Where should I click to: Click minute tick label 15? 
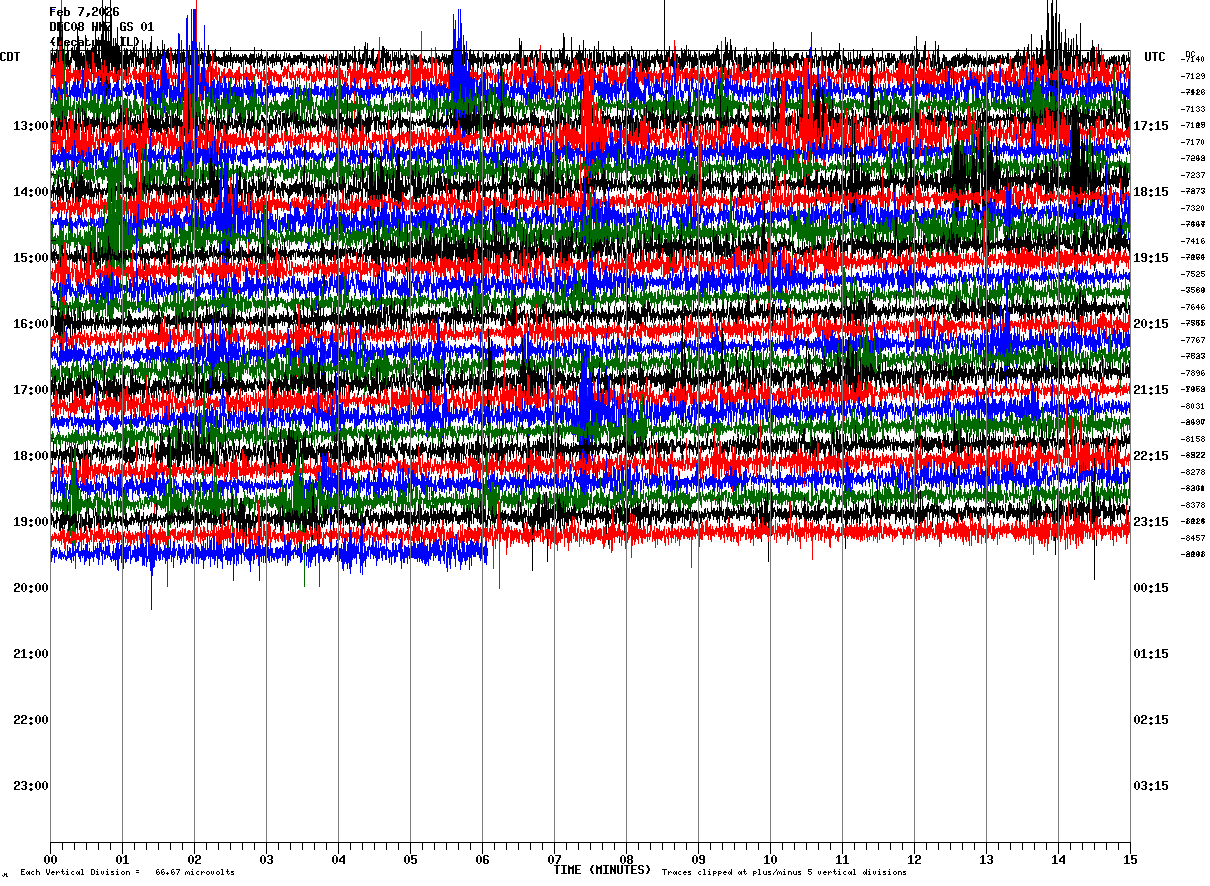click(1130, 859)
